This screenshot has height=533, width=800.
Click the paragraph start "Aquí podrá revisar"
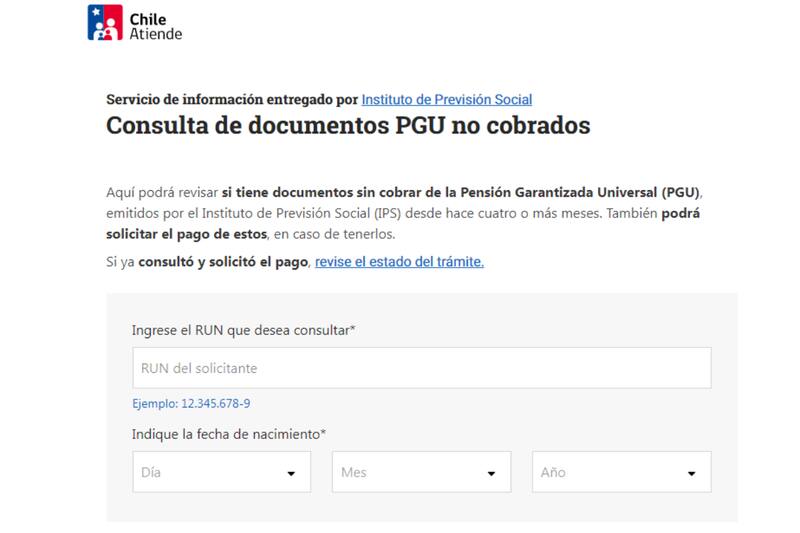coord(161,191)
